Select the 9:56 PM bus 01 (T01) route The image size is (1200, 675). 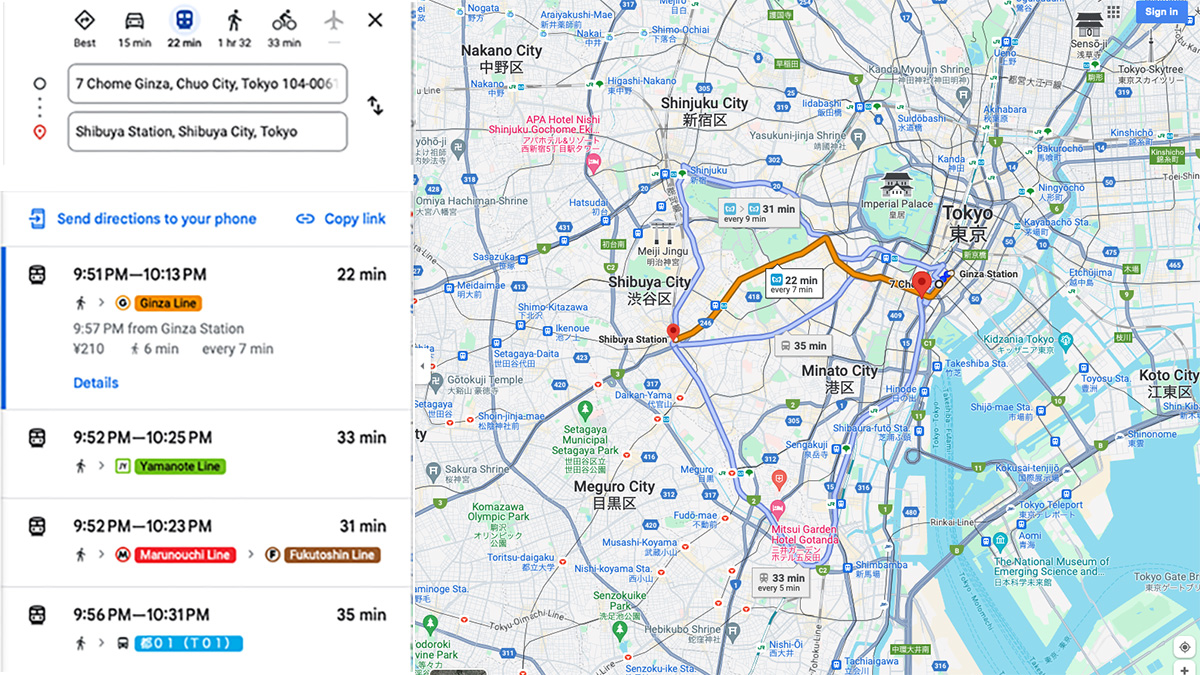pyautogui.click(x=206, y=629)
